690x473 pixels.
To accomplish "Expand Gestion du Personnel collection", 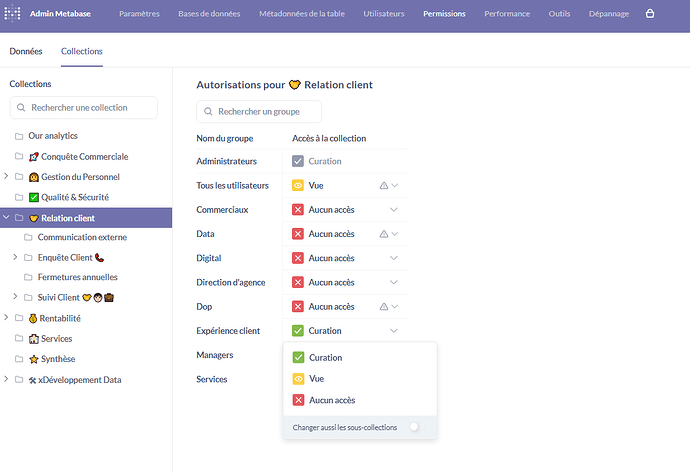I will (x=6, y=176).
